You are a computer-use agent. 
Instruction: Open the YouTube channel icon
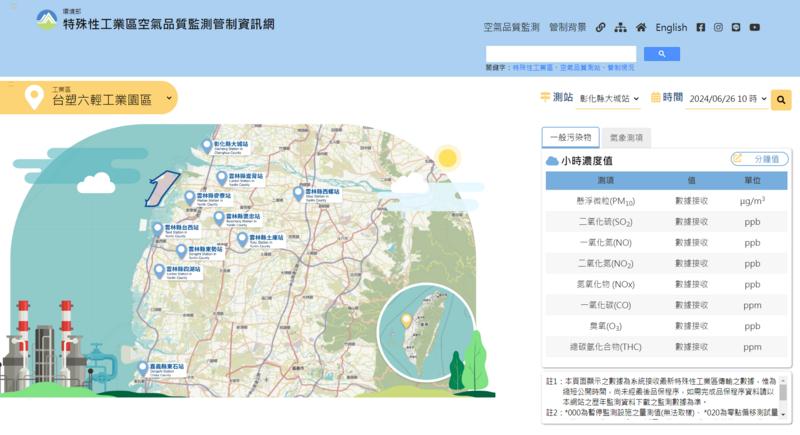(x=755, y=28)
